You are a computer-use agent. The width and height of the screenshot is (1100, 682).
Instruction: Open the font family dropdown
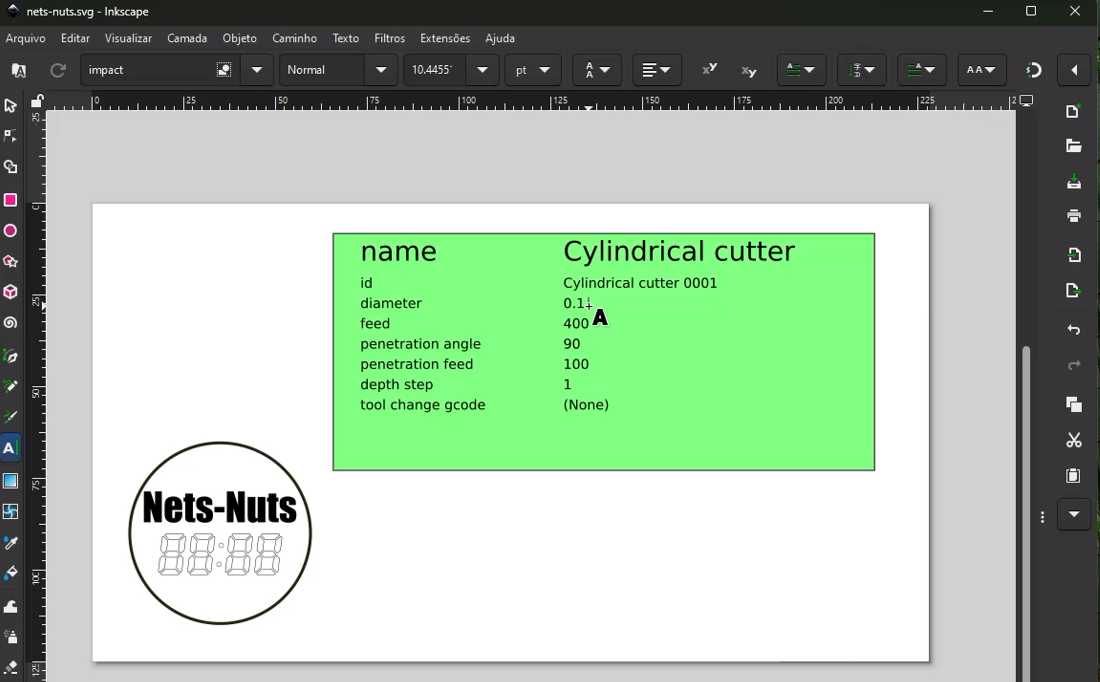pos(257,70)
